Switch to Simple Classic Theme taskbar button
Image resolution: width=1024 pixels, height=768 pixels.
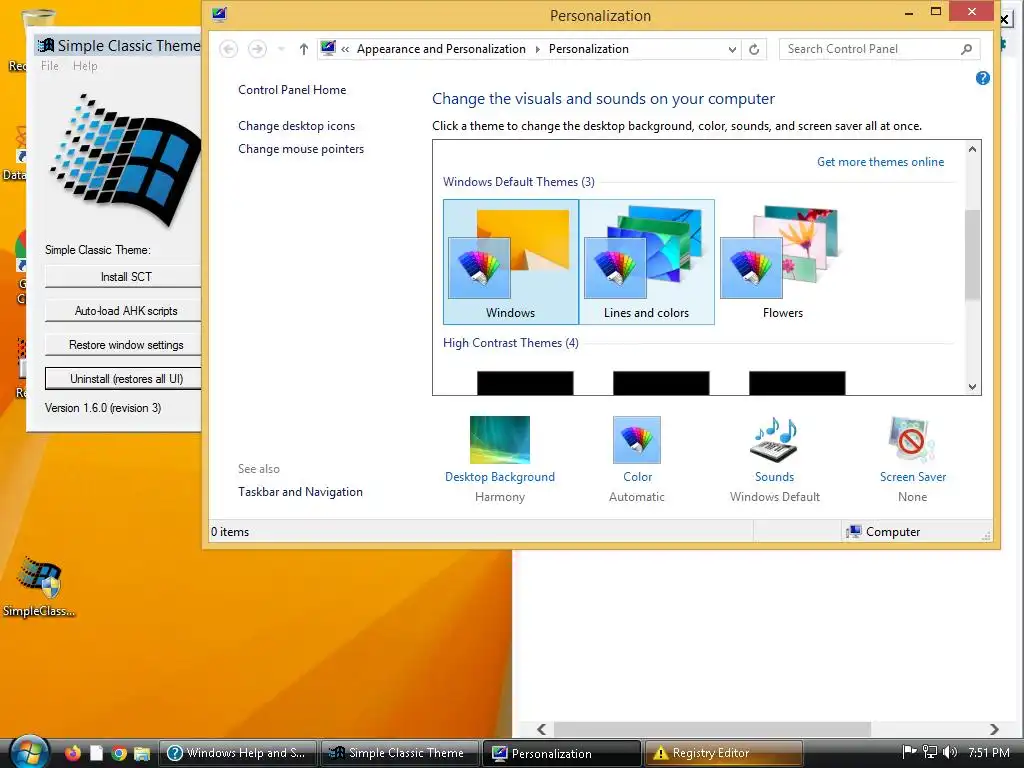tap(400, 753)
